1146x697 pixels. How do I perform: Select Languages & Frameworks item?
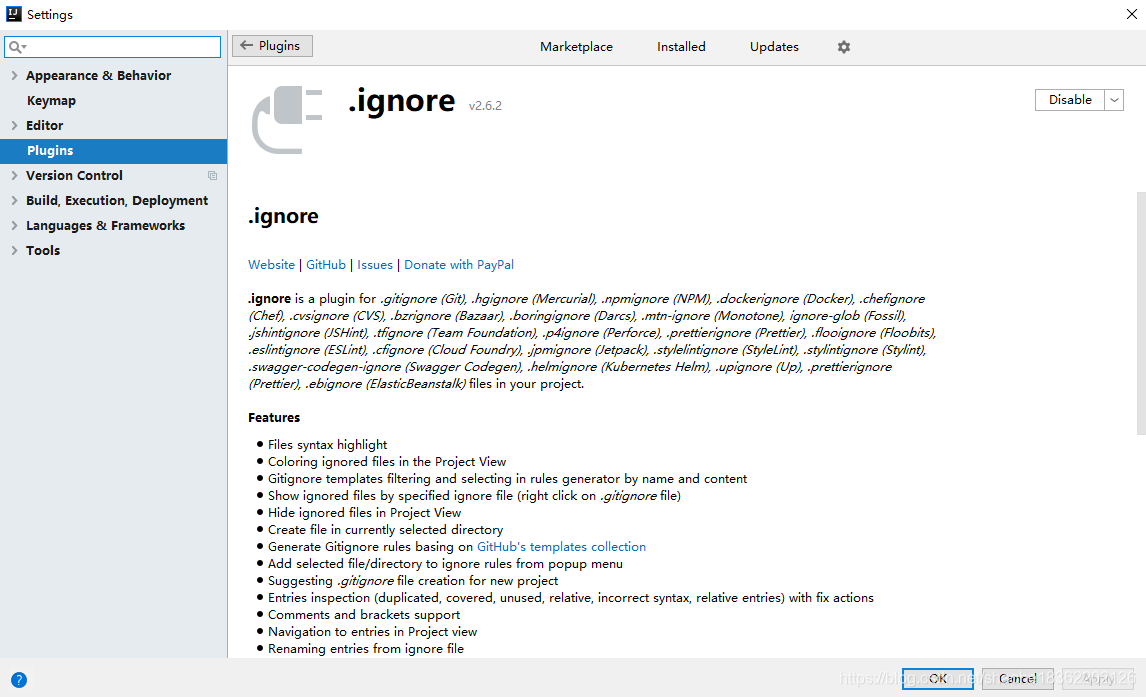pyautogui.click(x=105, y=225)
